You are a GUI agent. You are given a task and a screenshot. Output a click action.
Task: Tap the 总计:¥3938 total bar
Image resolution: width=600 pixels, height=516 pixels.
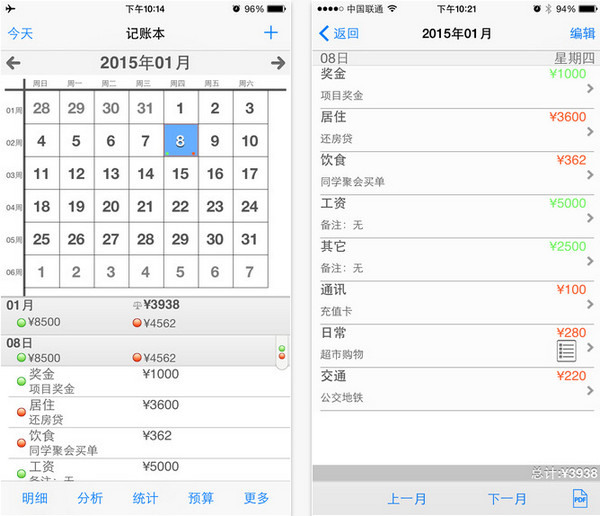click(x=456, y=473)
